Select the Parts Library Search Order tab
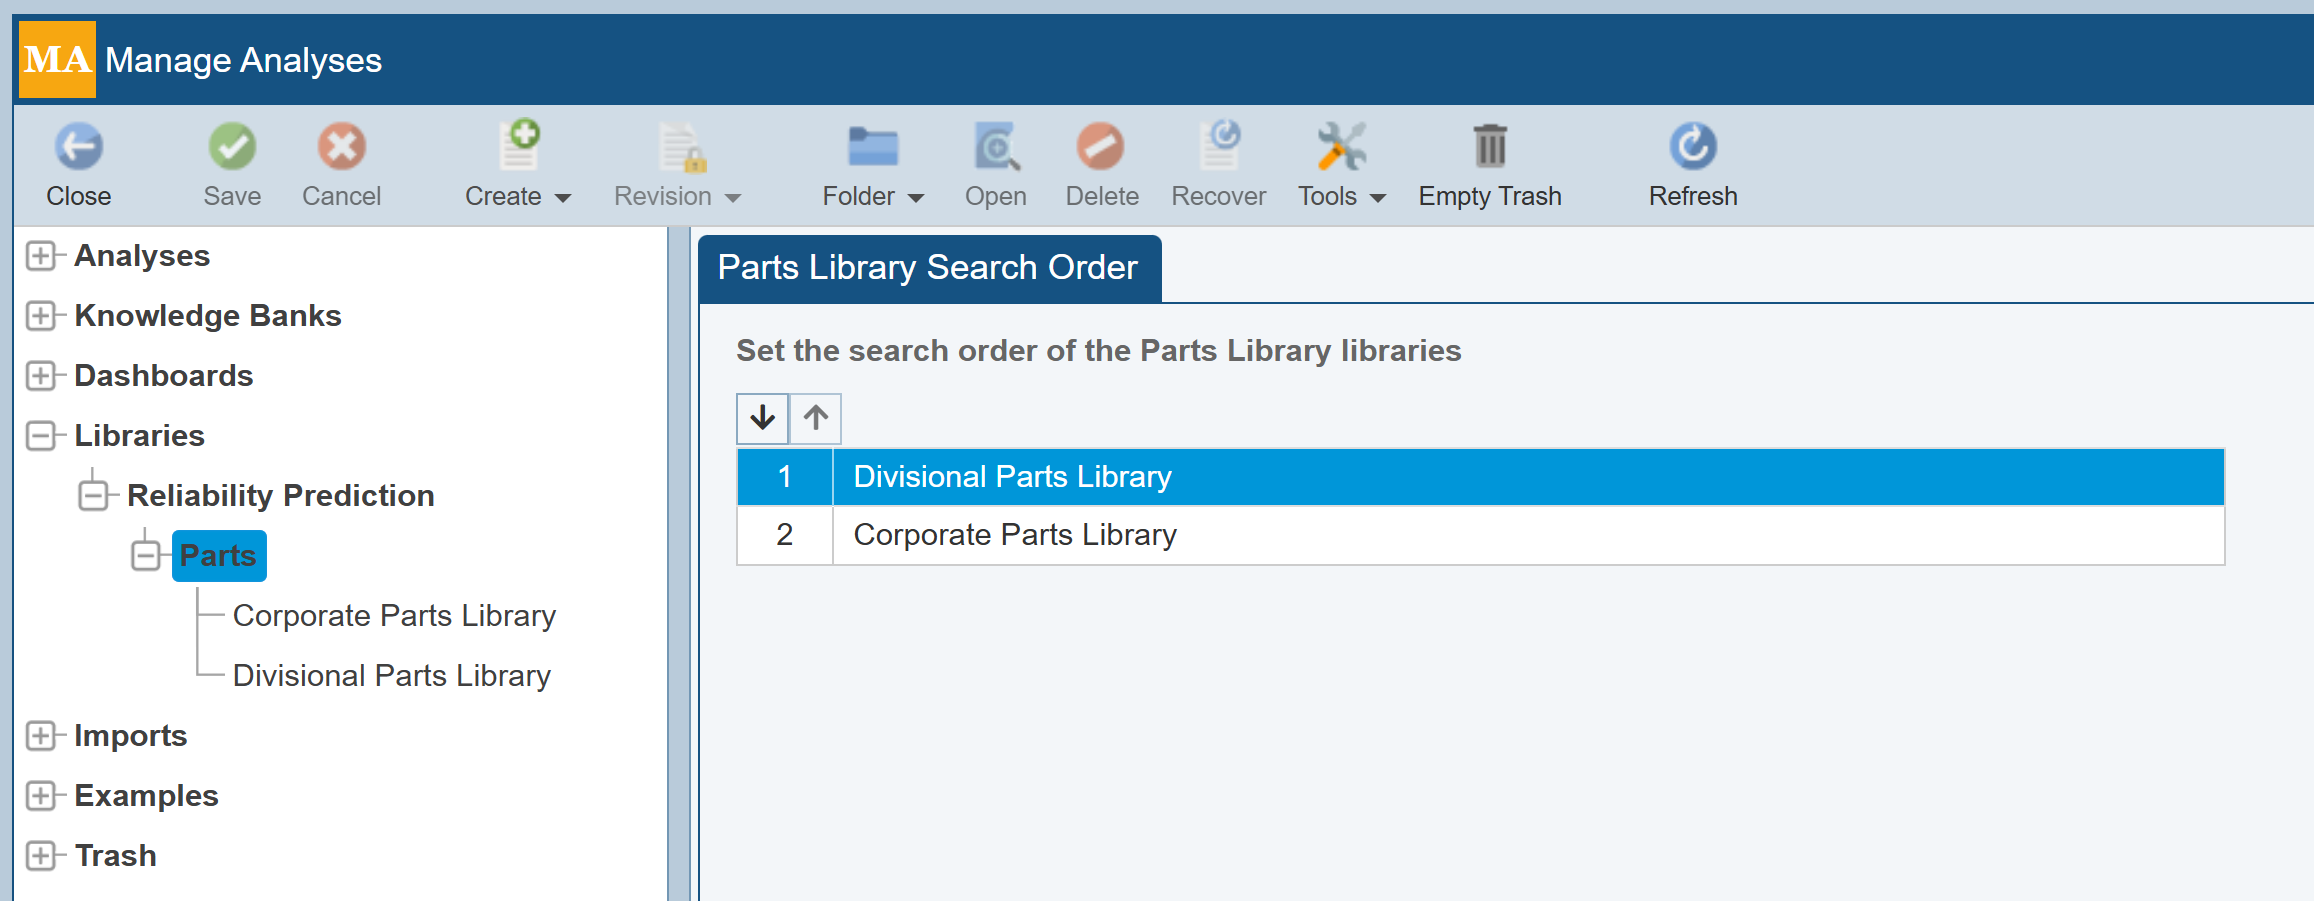Screen dimensions: 2314x901 click(928, 268)
